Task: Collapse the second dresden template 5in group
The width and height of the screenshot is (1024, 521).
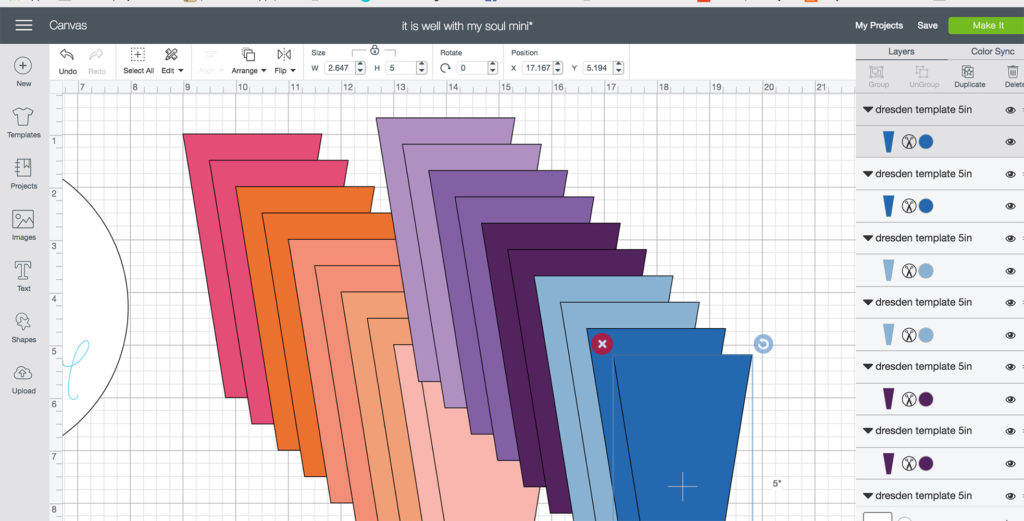Action: (x=868, y=174)
